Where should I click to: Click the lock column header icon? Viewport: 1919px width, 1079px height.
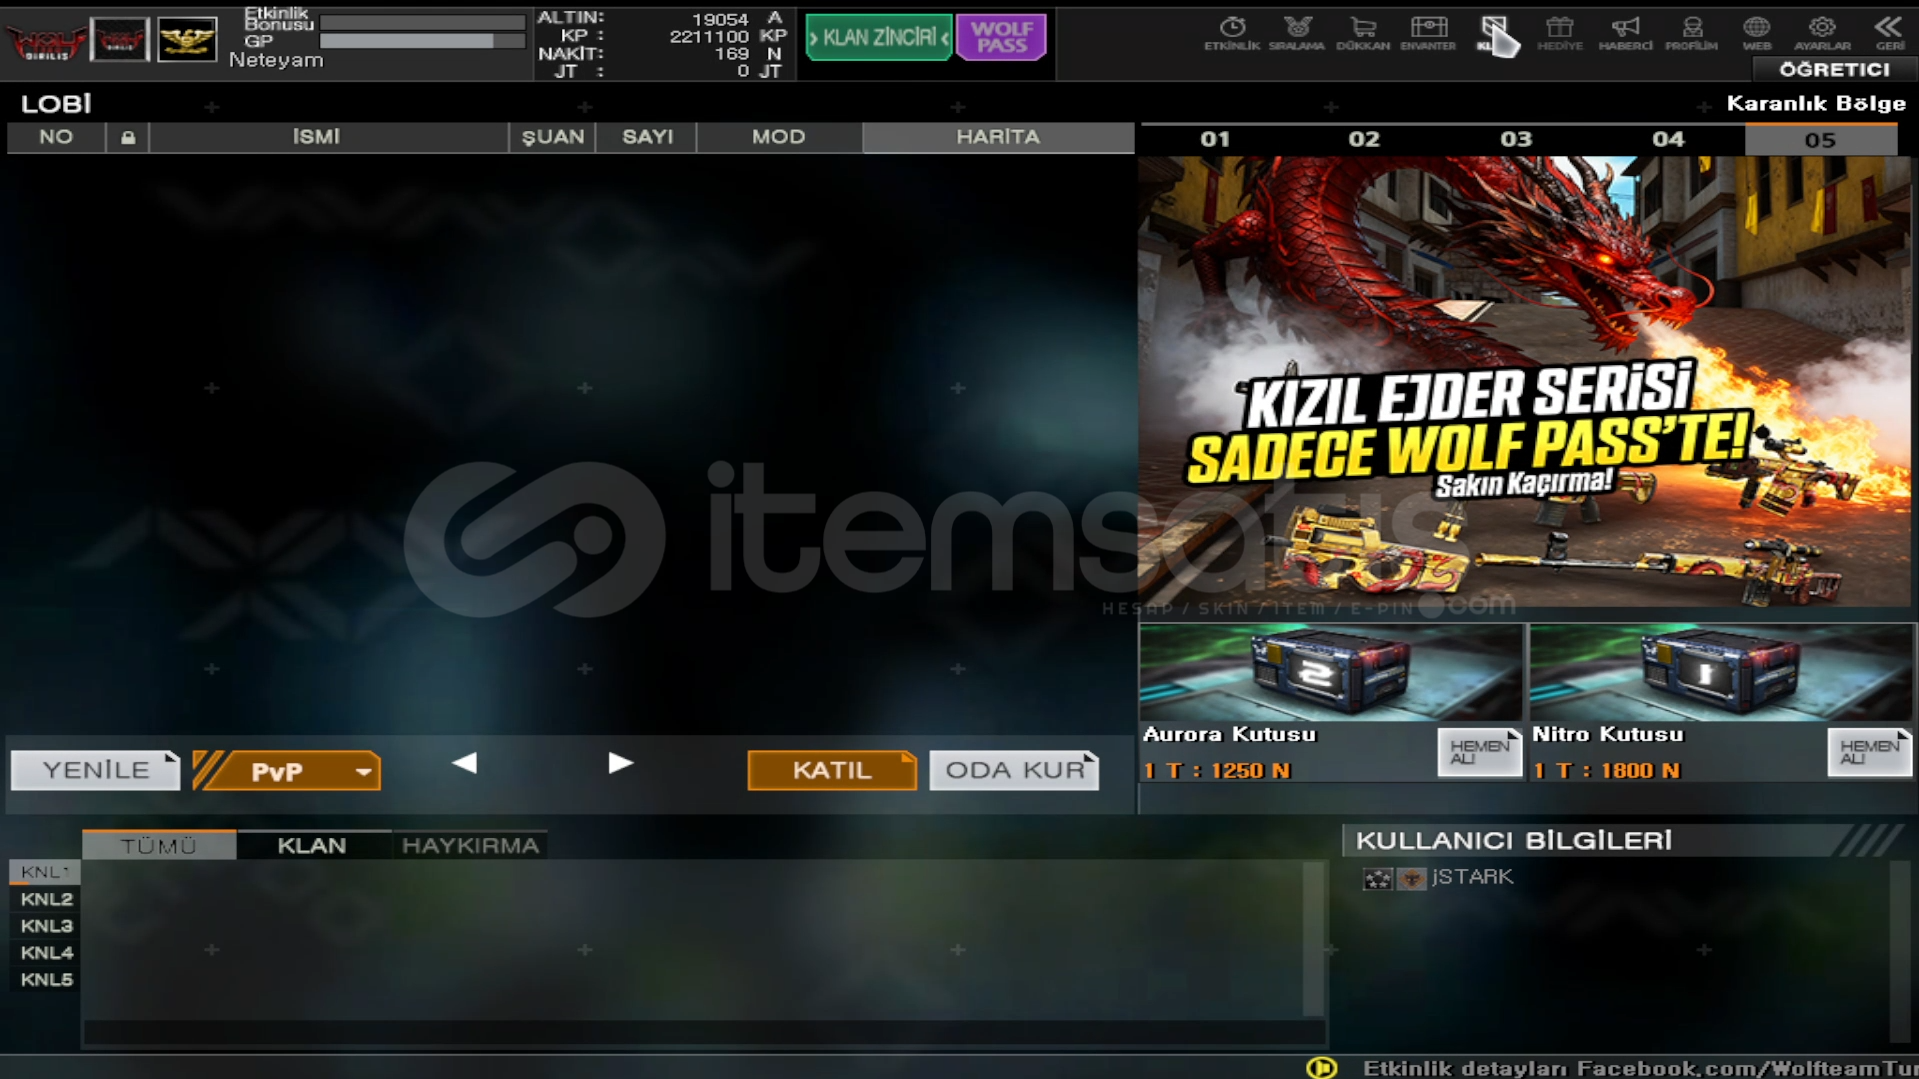[x=128, y=138]
